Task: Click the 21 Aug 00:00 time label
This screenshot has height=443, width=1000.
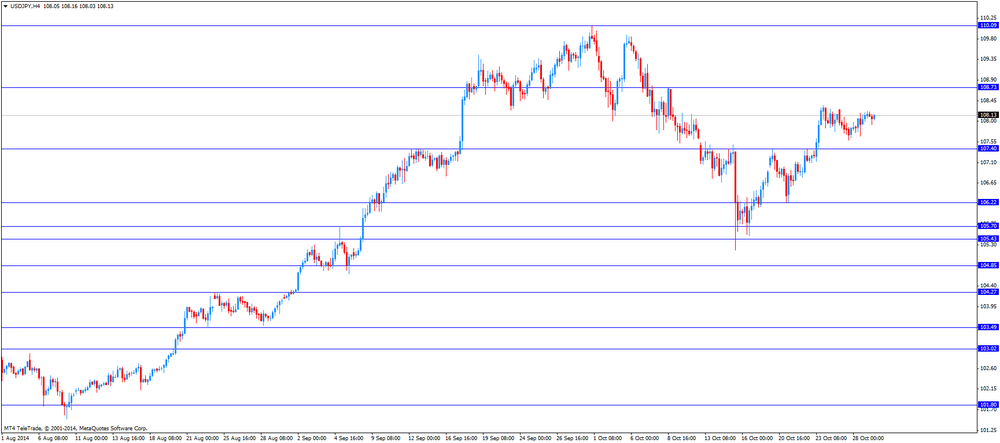Action: (202, 439)
